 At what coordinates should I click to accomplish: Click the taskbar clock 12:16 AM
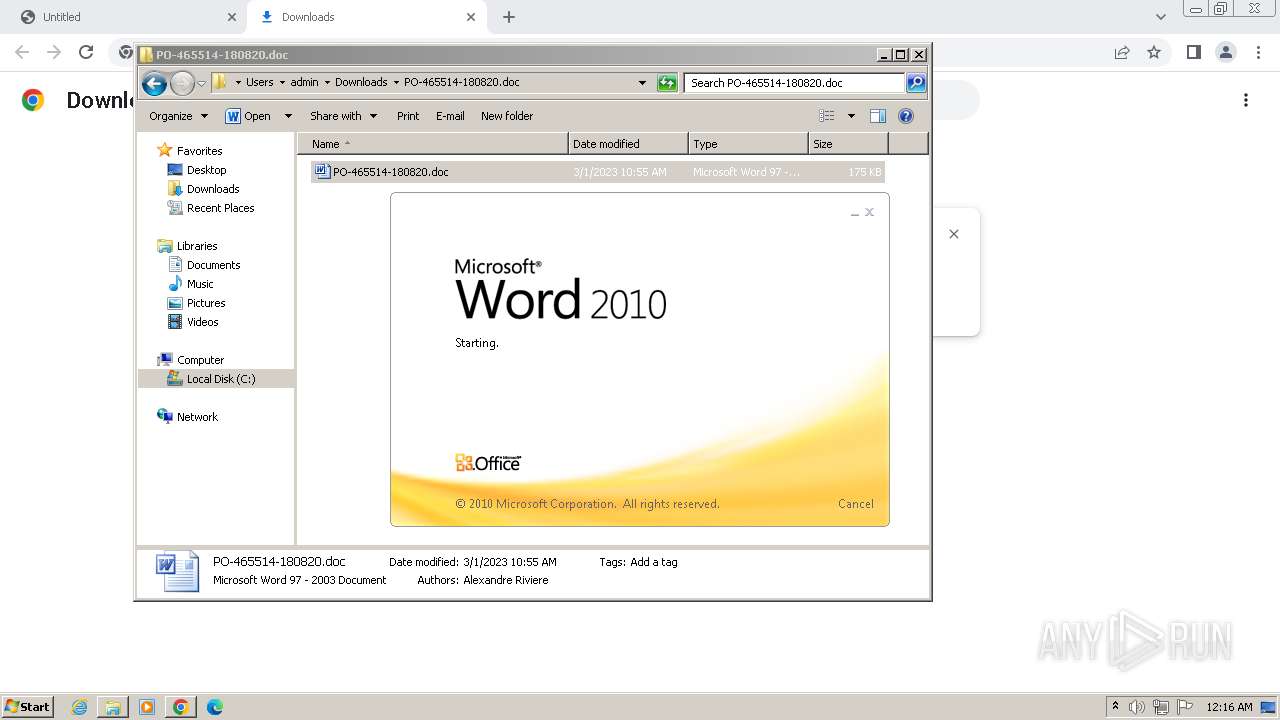pyautogui.click(x=1229, y=707)
